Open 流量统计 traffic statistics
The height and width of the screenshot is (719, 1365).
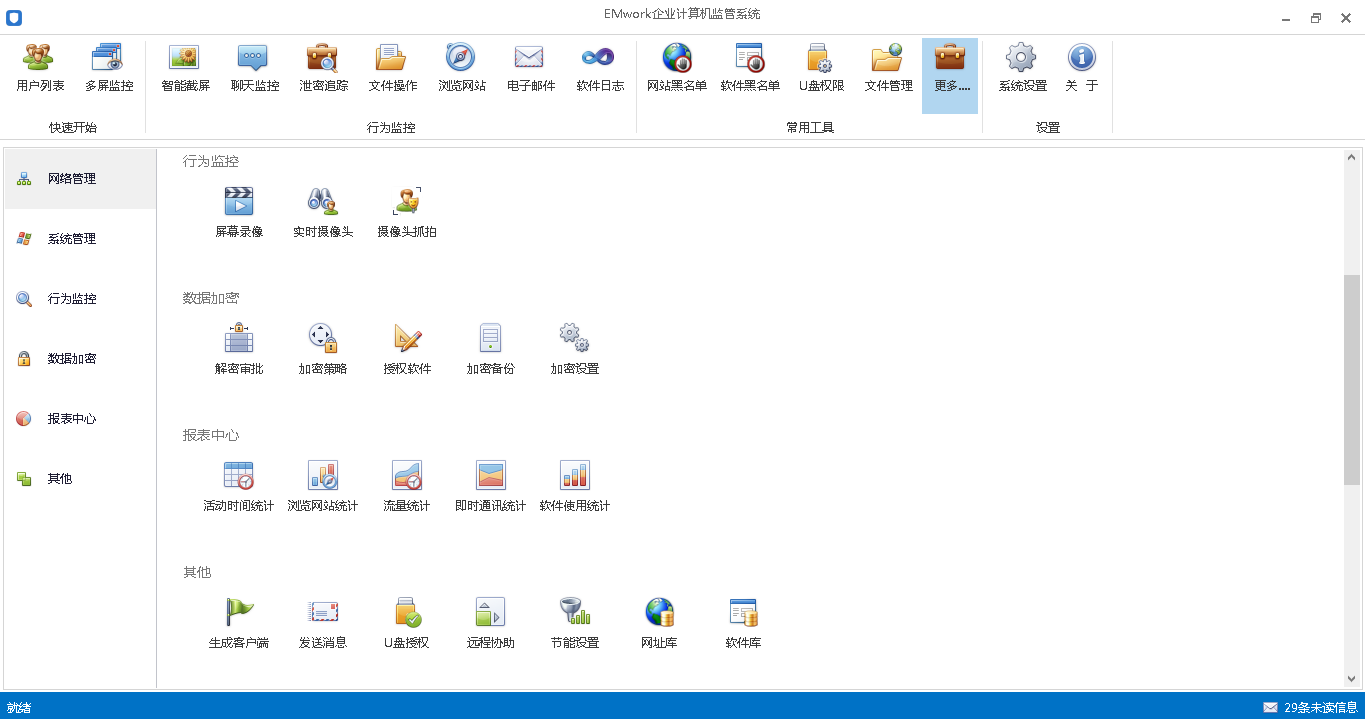point(407,486)
